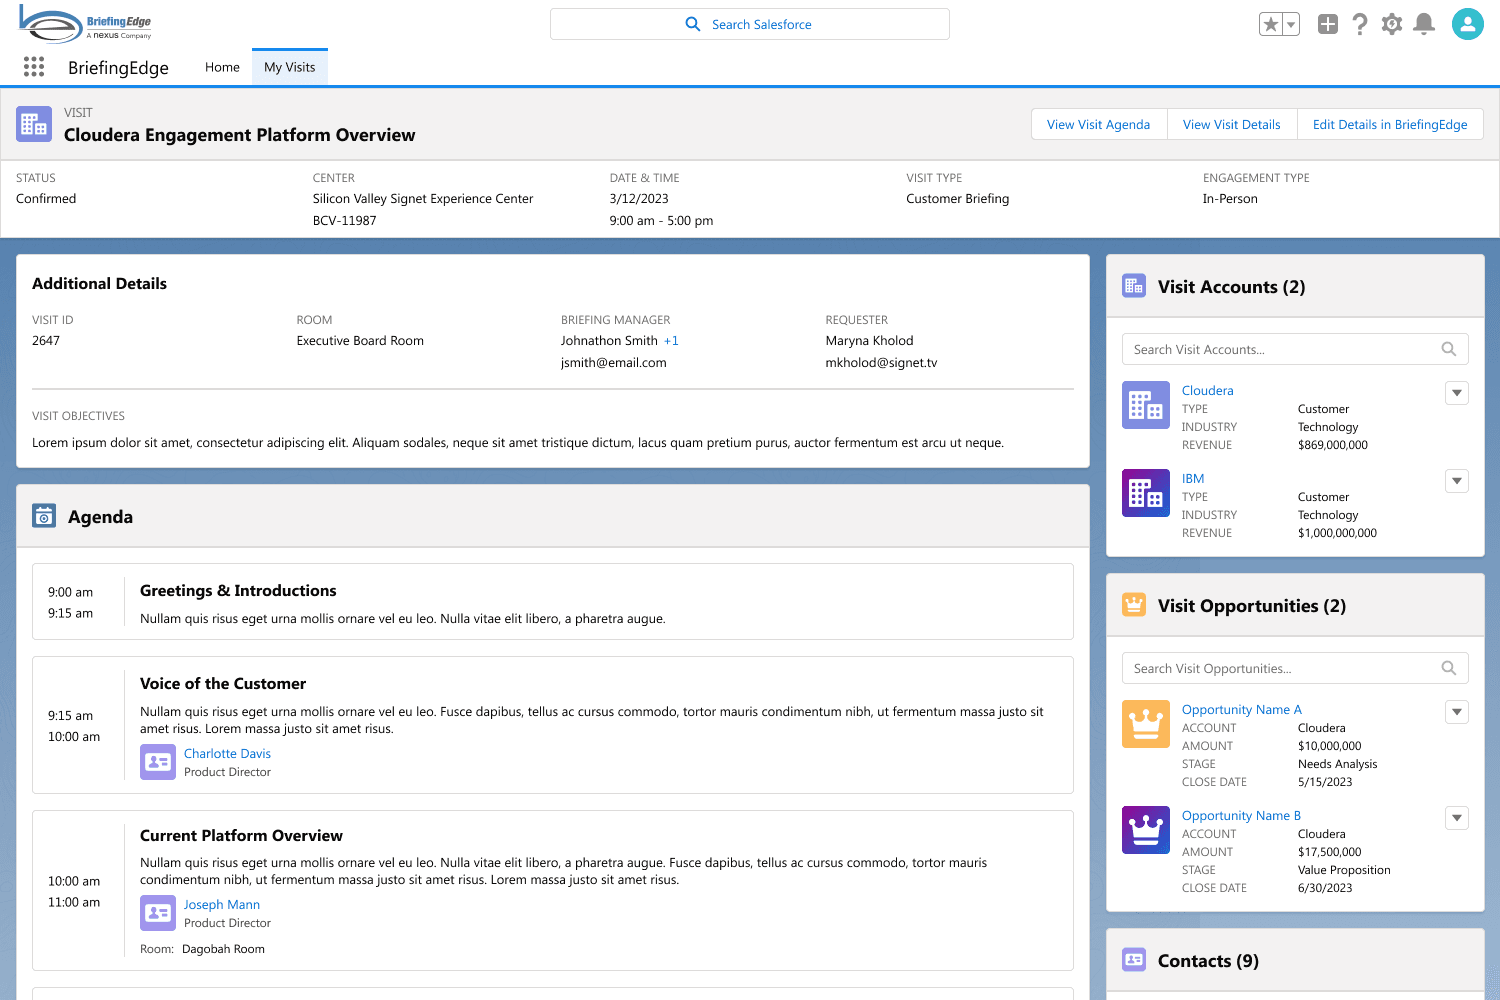Open the user profile avatar
This screenshot has width=1500, height=1000.
(1467, 24)
